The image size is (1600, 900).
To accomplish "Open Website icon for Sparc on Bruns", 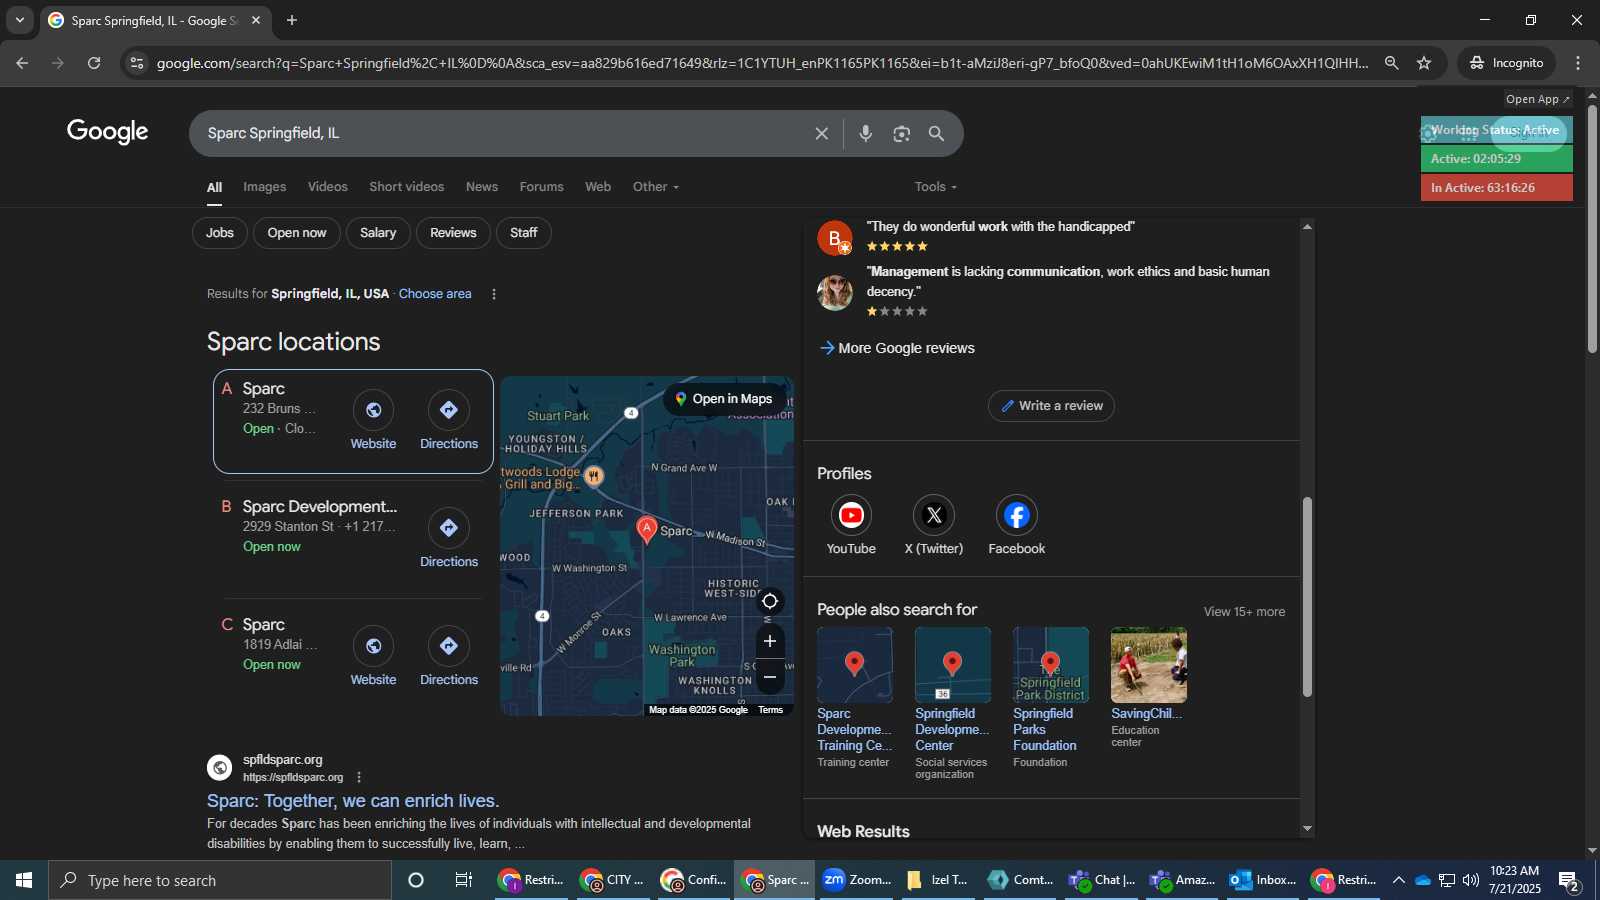I will click(373, 410).
